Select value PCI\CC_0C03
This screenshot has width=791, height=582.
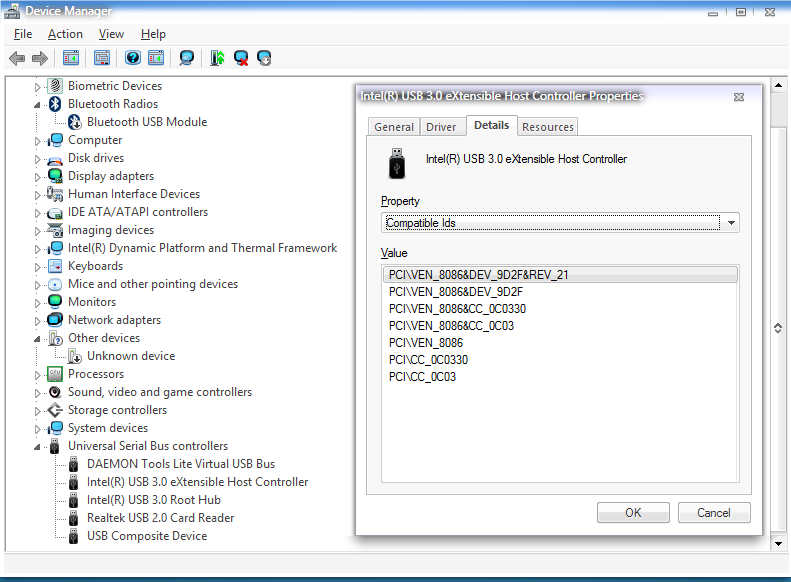coord(560,377)
